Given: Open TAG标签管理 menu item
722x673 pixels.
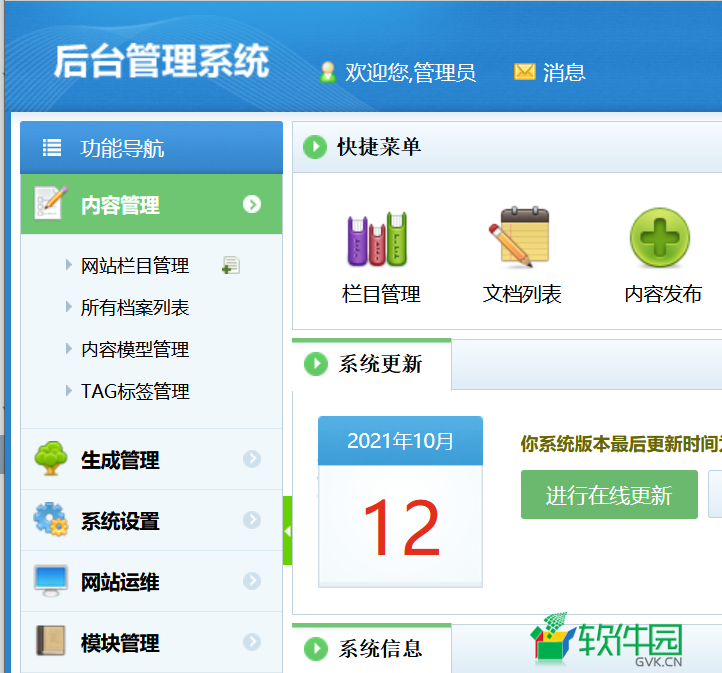Looking at the screenshot, I should click(135, 391).
